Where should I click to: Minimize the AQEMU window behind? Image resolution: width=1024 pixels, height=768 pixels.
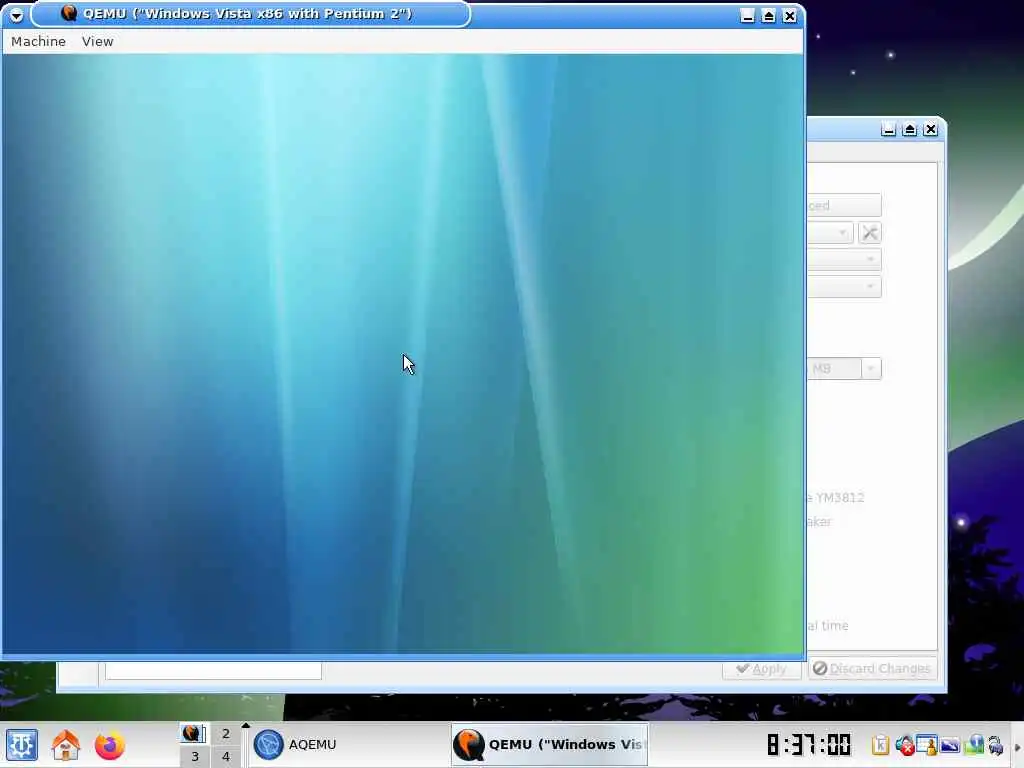[888, 129]
